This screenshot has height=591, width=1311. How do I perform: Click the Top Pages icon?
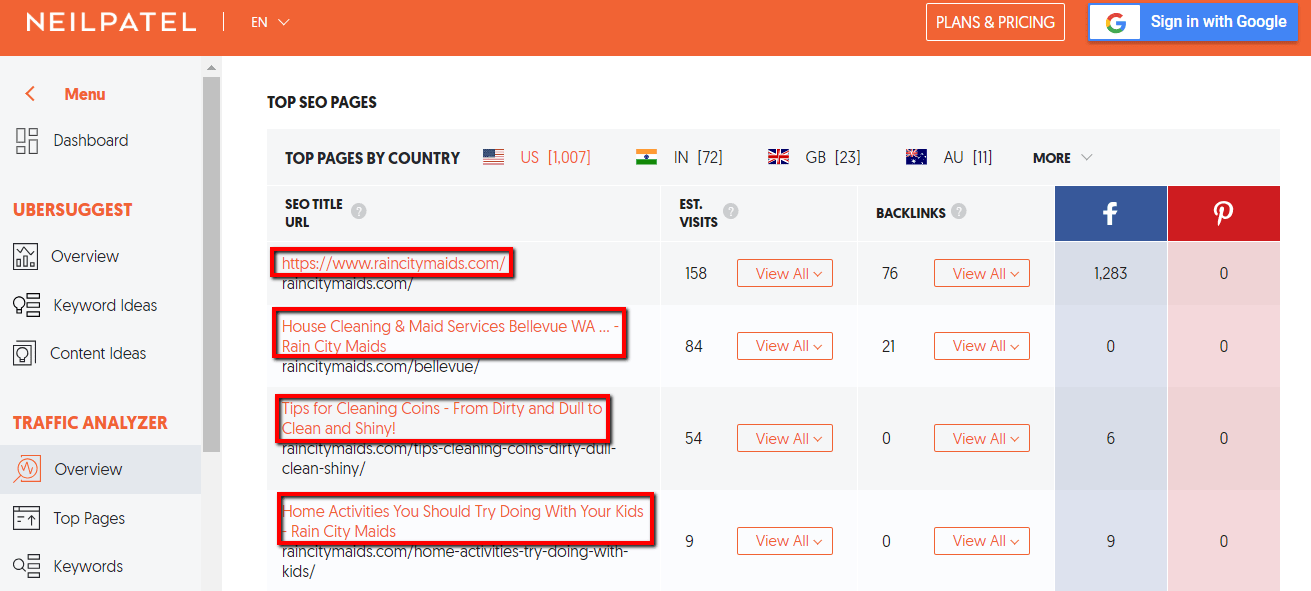pos(25,518)
